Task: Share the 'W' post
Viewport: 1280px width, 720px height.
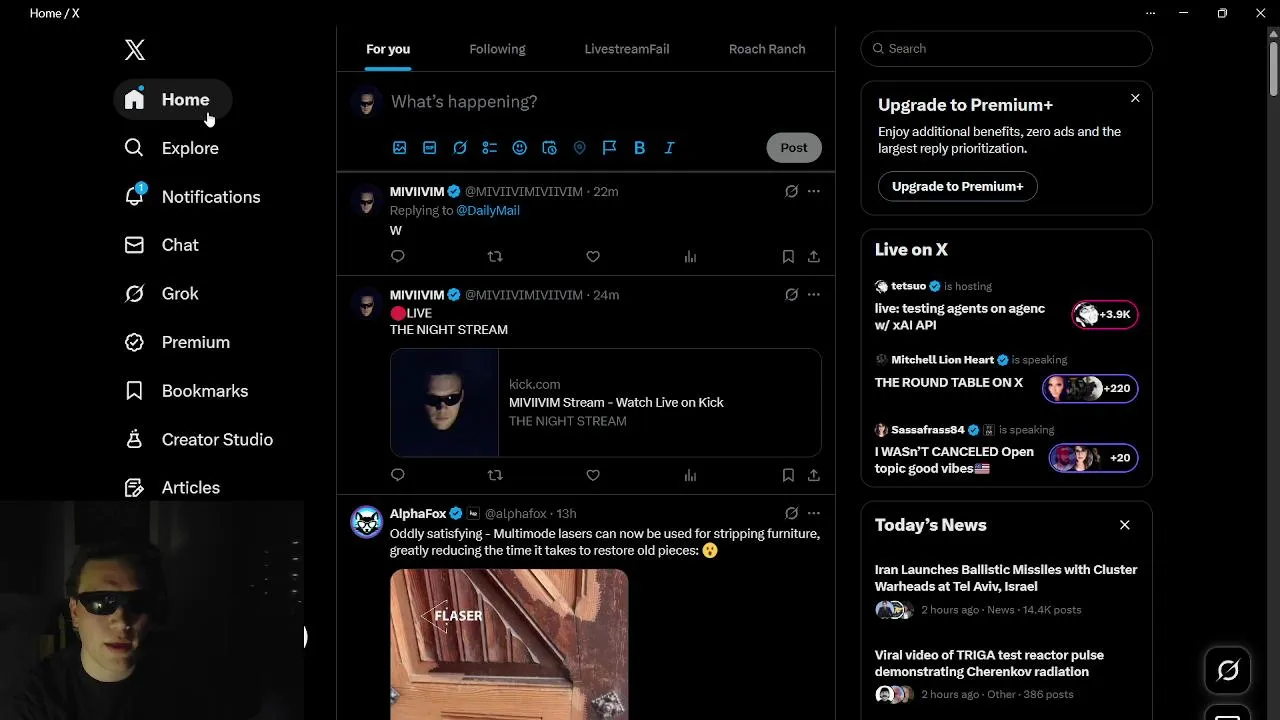Action: pos(814,257)
